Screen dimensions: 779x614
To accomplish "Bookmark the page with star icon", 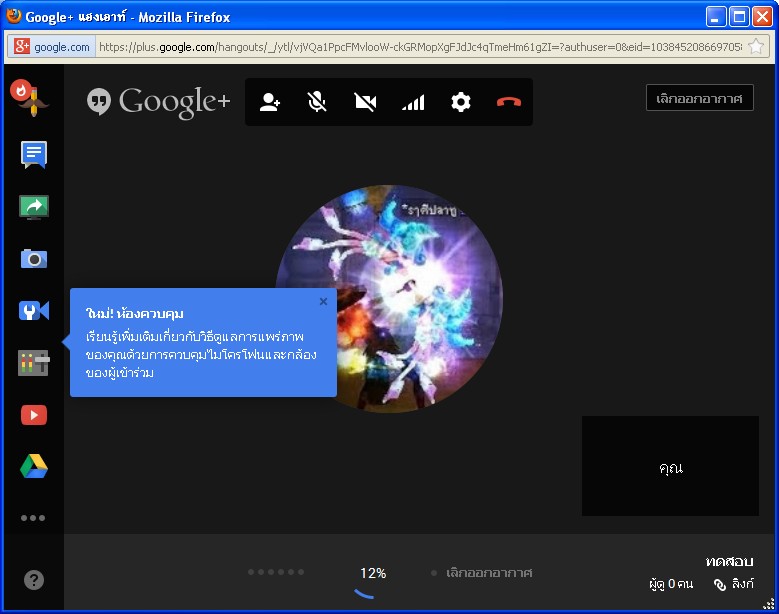I will (x=756, y=47).
